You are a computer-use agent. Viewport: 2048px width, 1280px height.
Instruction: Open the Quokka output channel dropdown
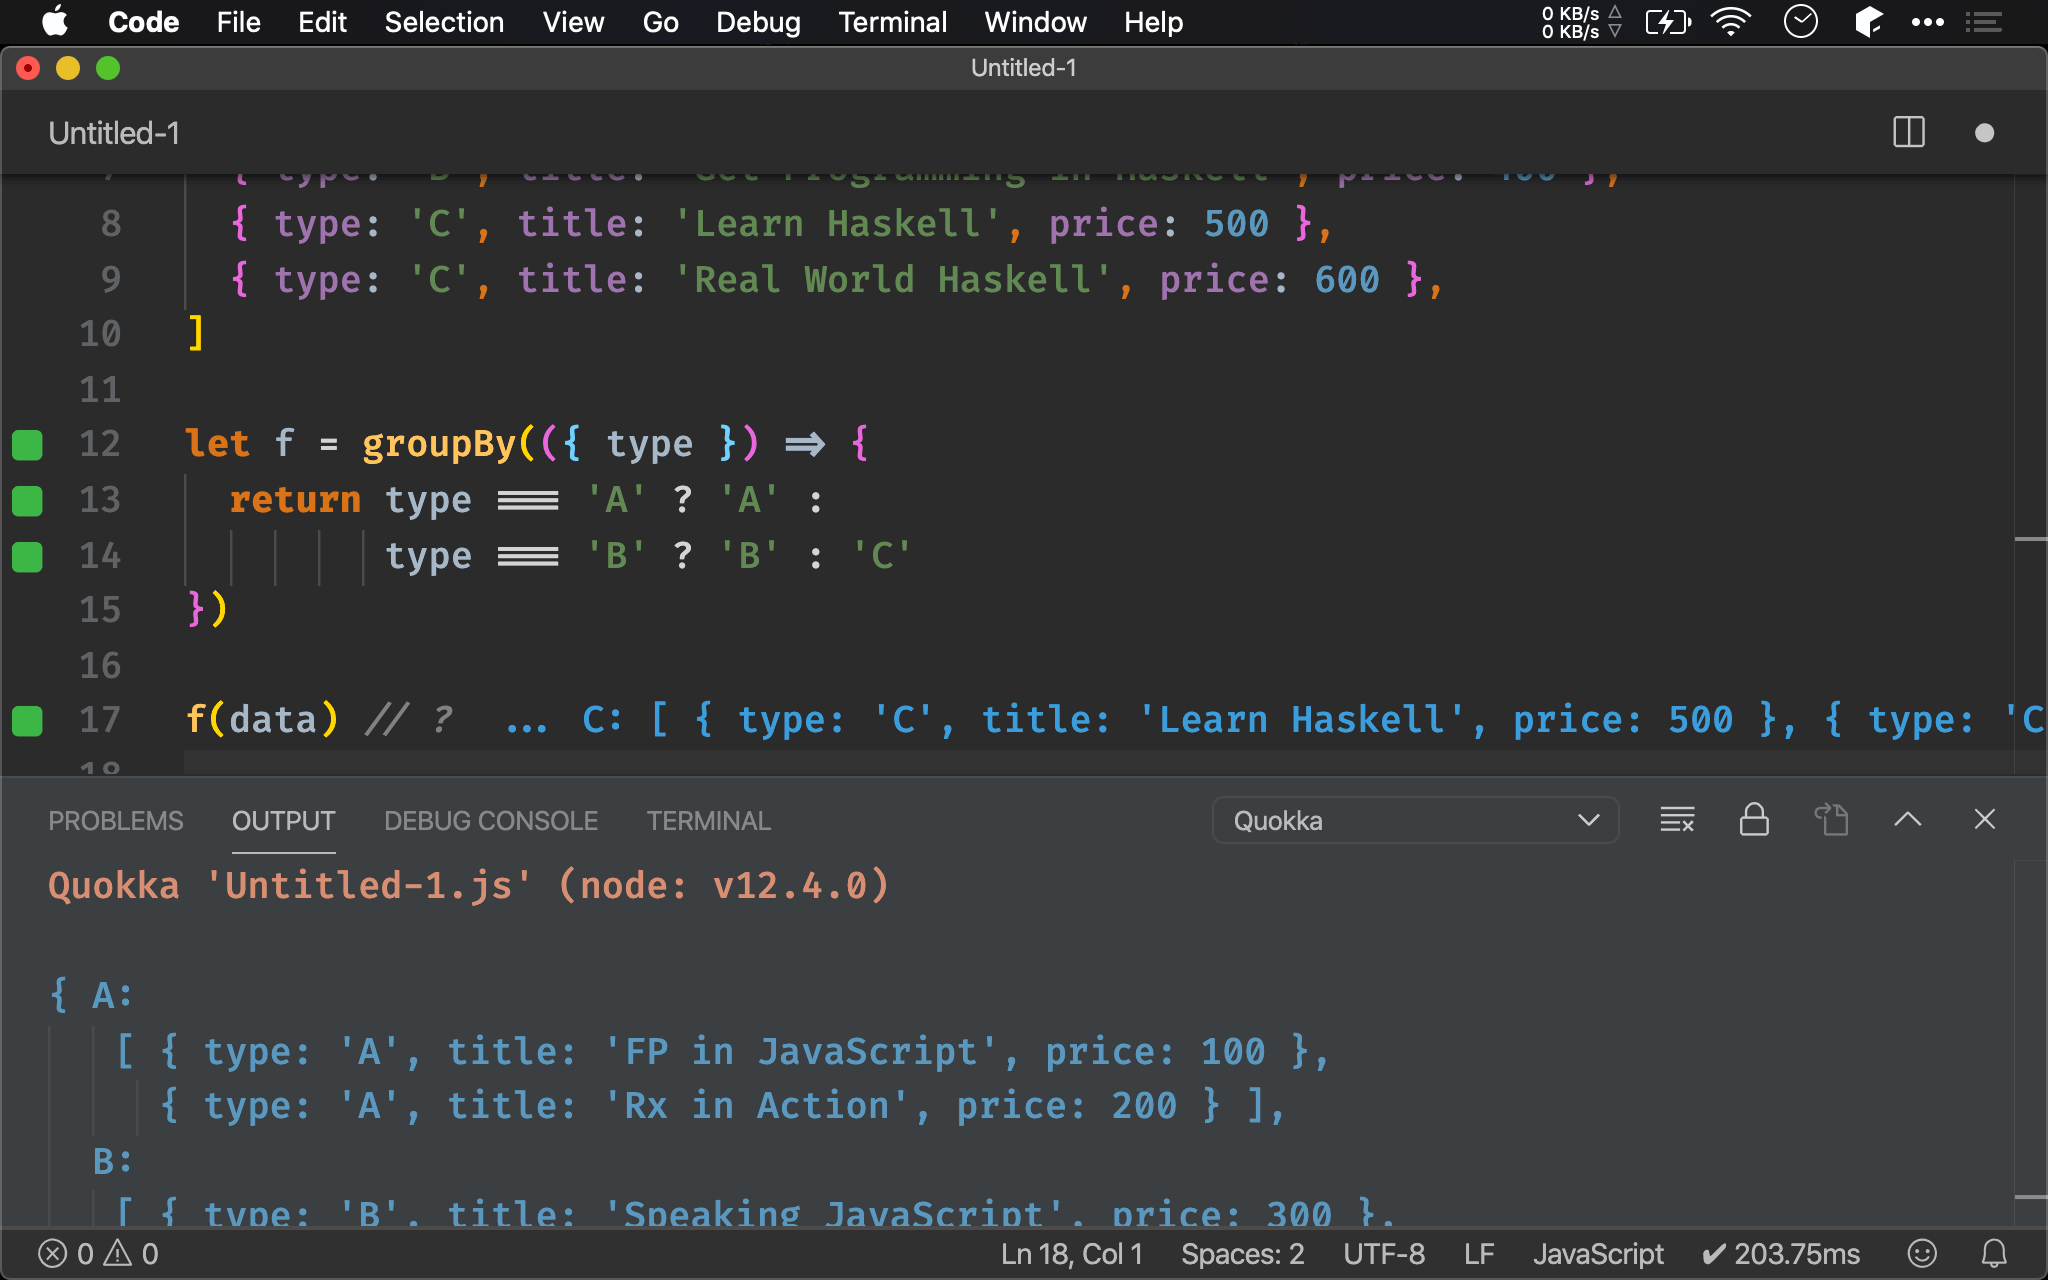1415,821
